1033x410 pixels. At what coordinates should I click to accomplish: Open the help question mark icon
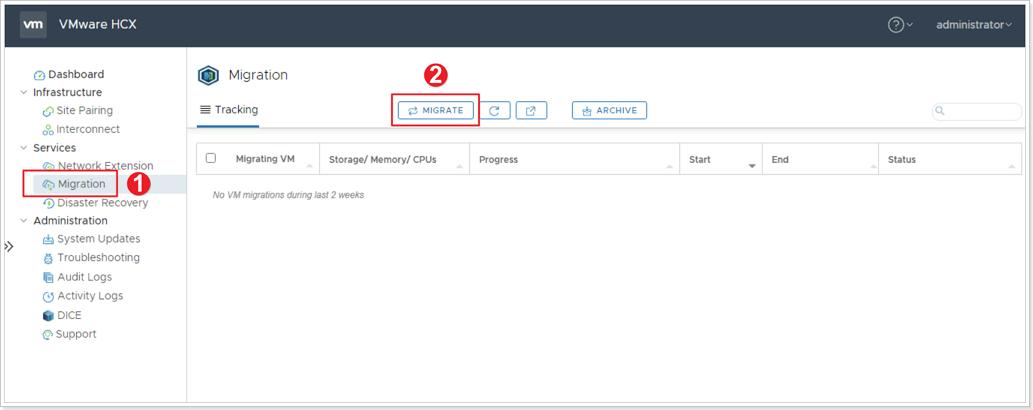pos(895,24)
